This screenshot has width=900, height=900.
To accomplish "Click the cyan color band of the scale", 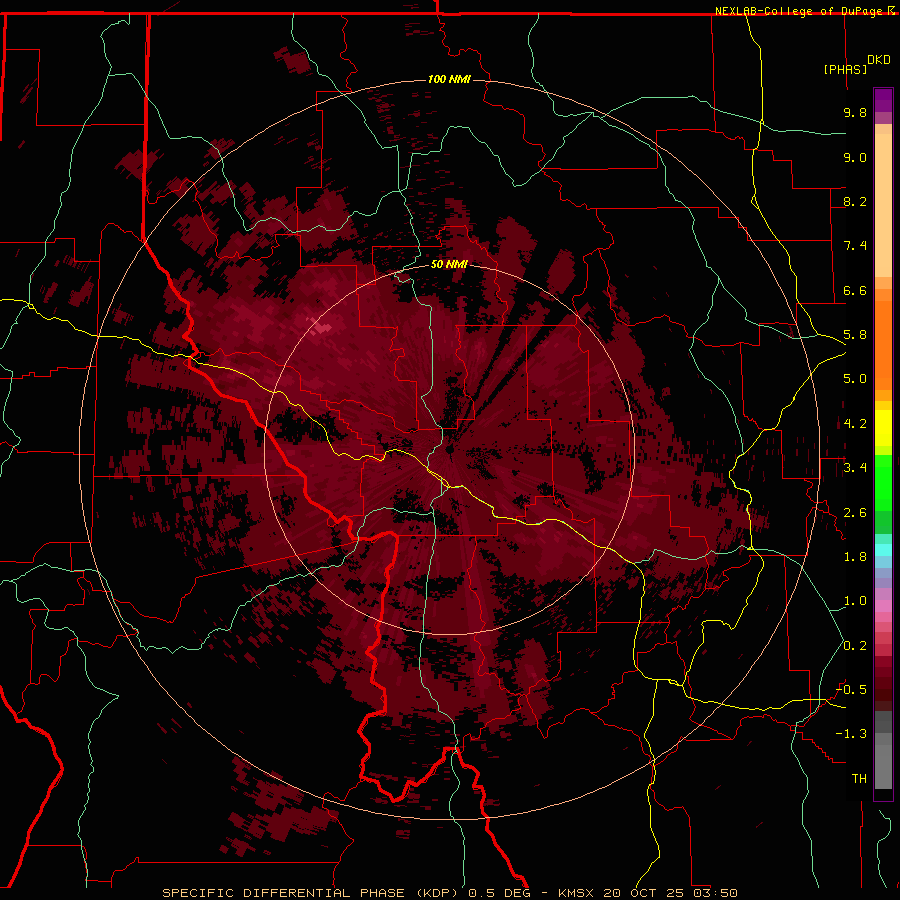I will 883,550.
